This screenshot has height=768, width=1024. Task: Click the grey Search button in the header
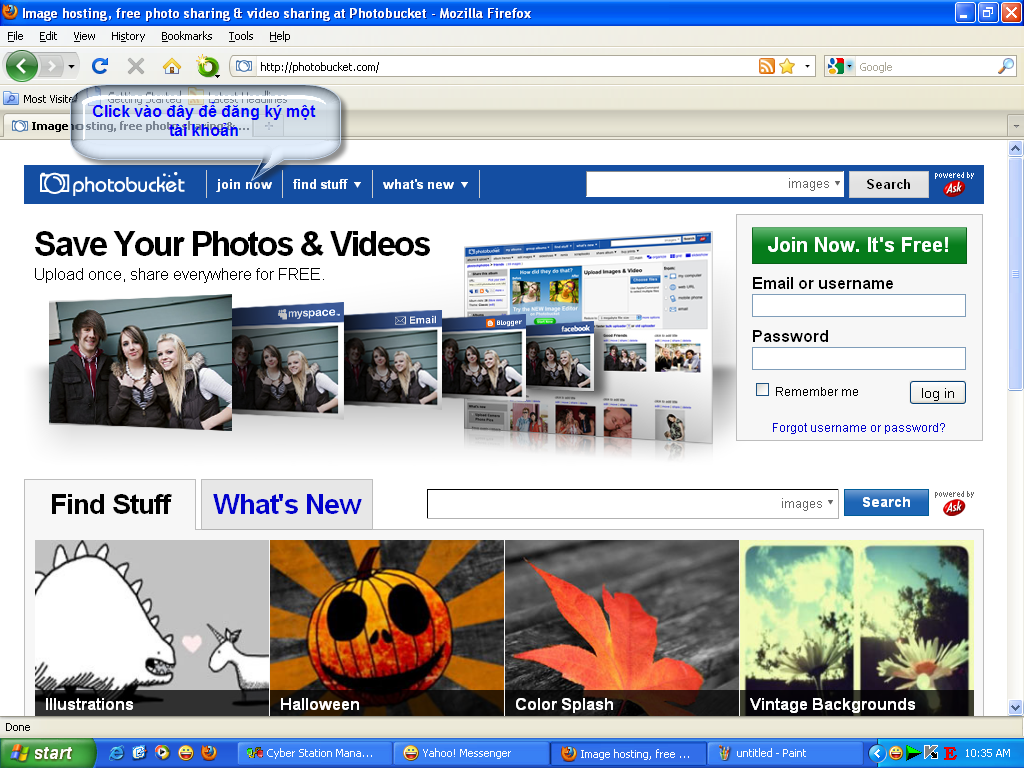888,184
